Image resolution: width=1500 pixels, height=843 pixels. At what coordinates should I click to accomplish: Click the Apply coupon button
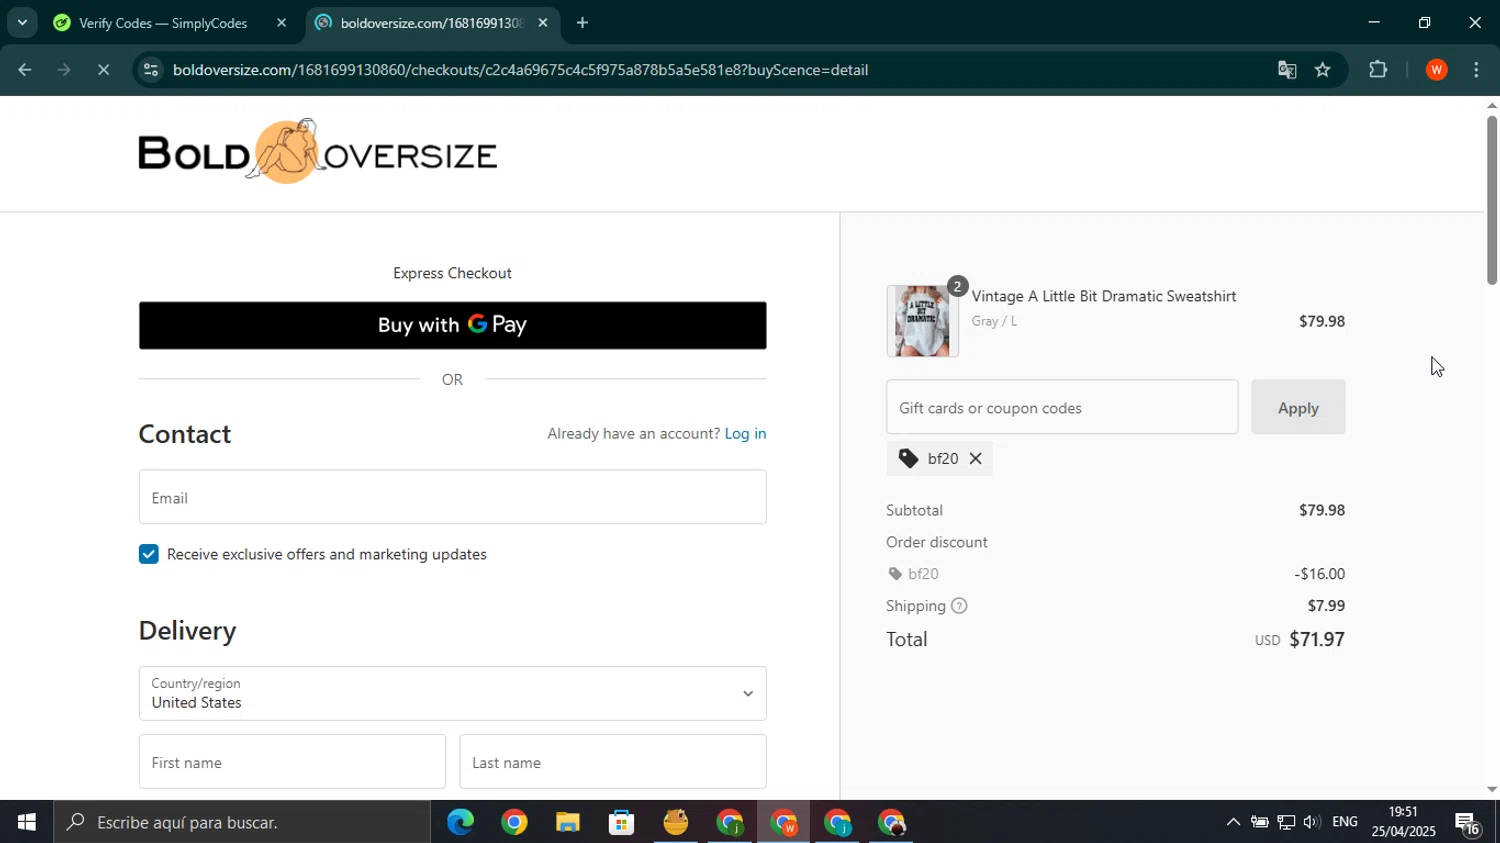click(x=1298, y=407)
